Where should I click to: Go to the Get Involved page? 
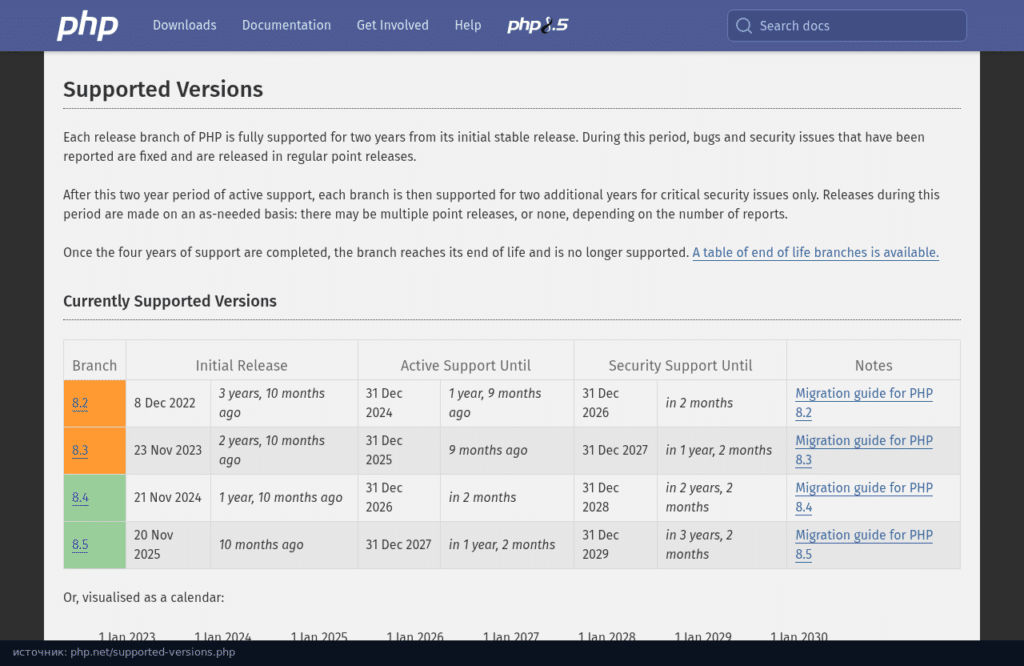tap(392, 25)
